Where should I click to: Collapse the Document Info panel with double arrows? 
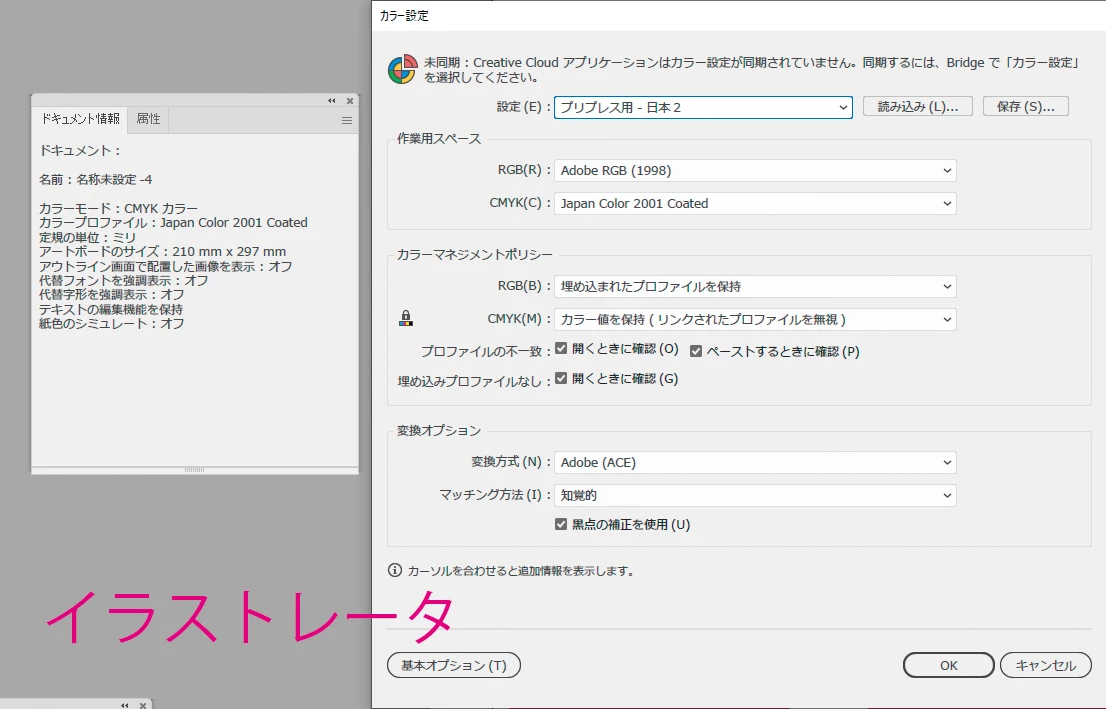332,101
